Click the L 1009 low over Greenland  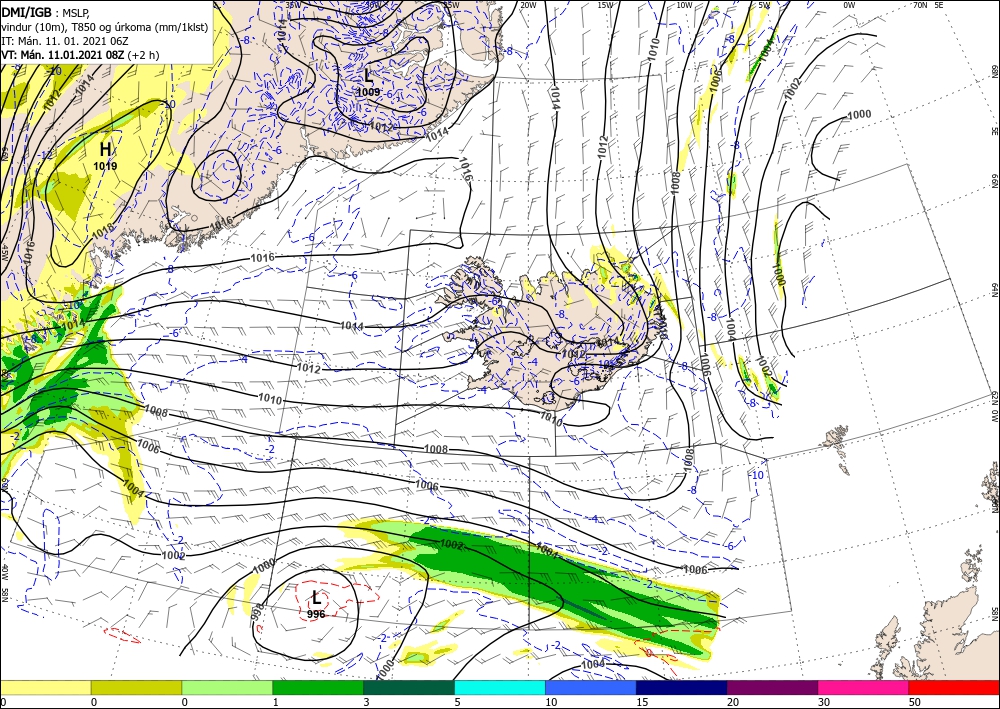pyautogui.click(x=369, y=83)
